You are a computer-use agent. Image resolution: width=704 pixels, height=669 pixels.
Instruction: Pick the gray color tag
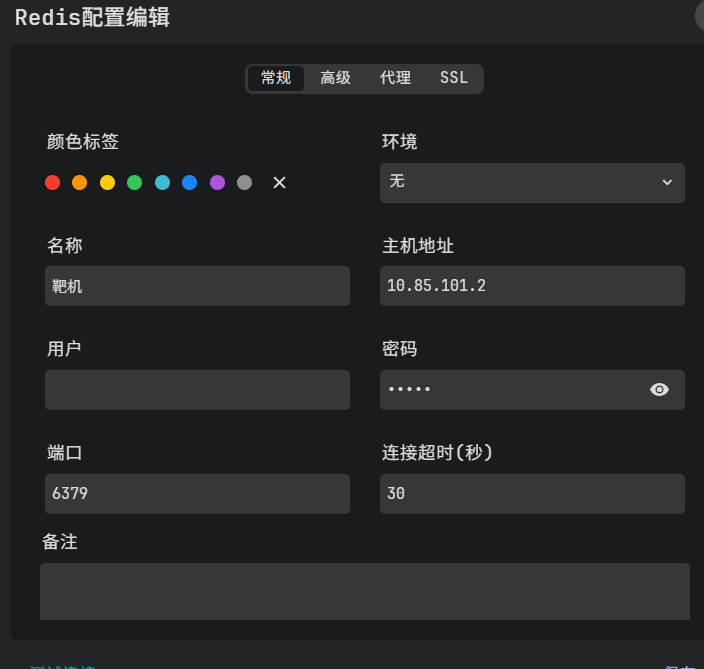coord(244,183)
